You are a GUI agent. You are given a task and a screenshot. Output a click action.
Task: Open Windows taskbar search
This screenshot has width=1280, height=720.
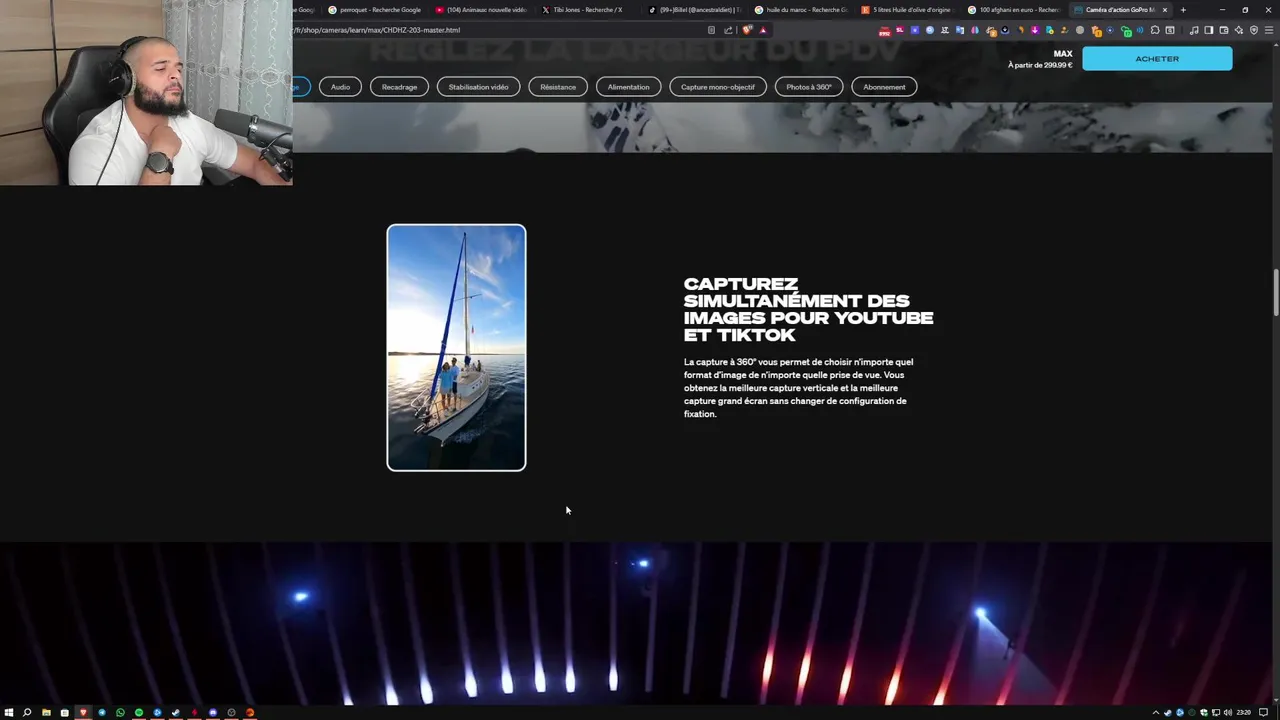[x=27, y=713]
